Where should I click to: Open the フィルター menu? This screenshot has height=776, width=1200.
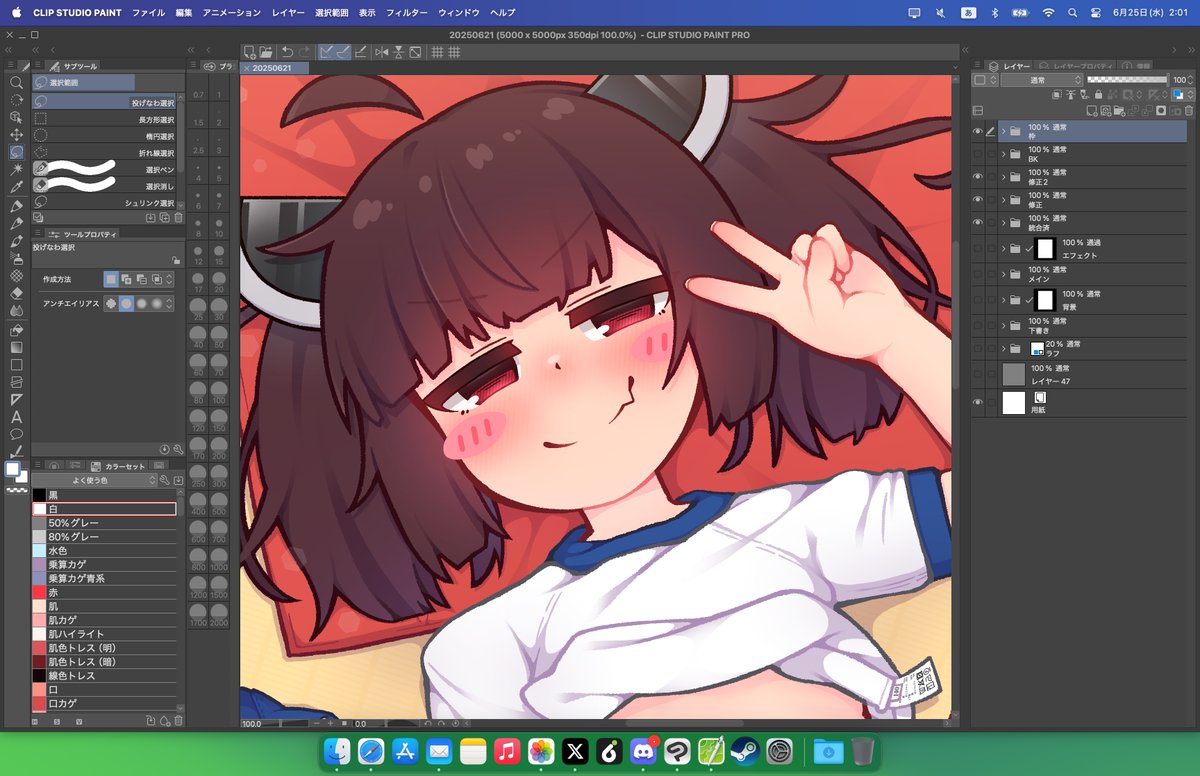[407, 12]
